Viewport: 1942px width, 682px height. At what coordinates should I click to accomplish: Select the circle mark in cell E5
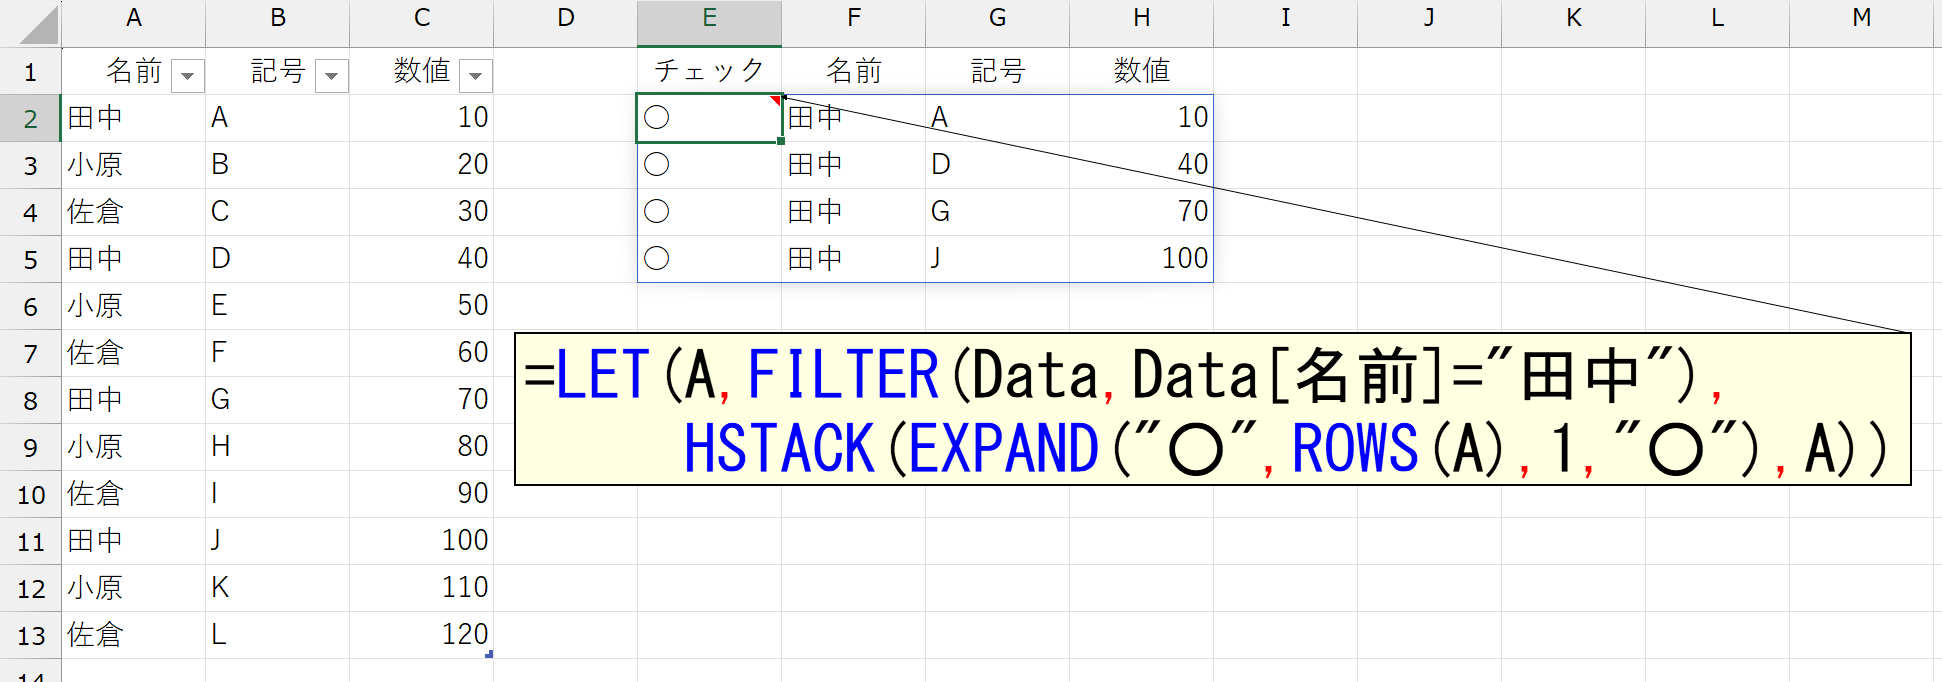657,259
